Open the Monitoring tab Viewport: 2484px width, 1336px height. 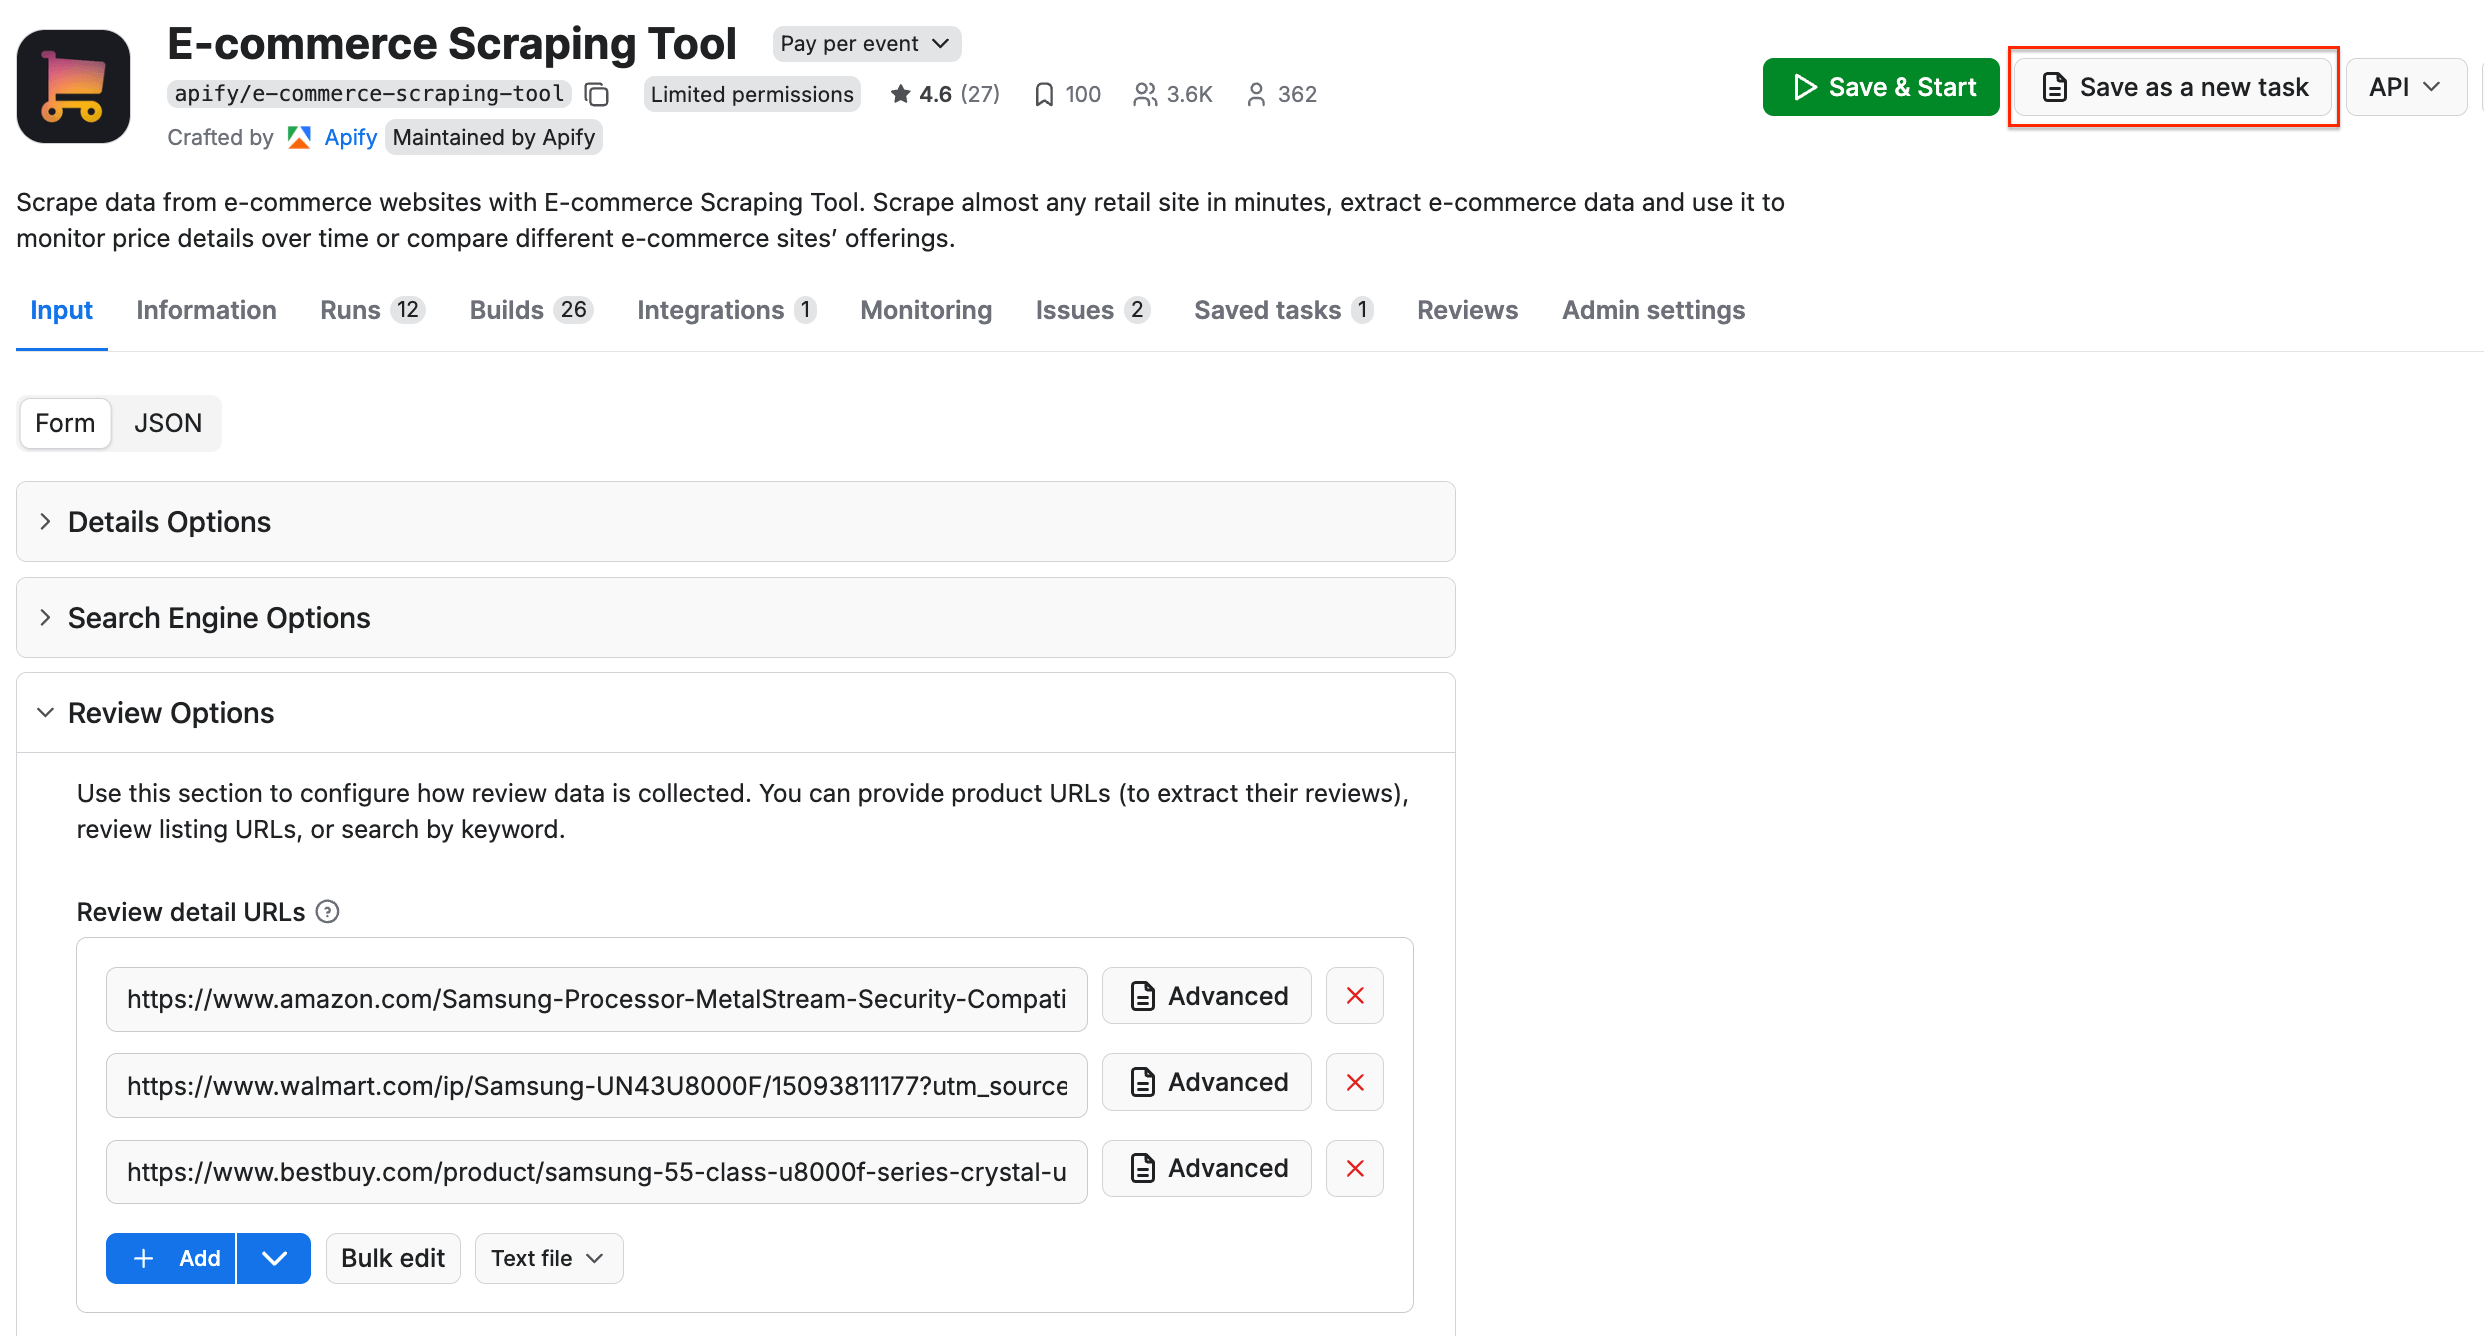click(925, 310)
